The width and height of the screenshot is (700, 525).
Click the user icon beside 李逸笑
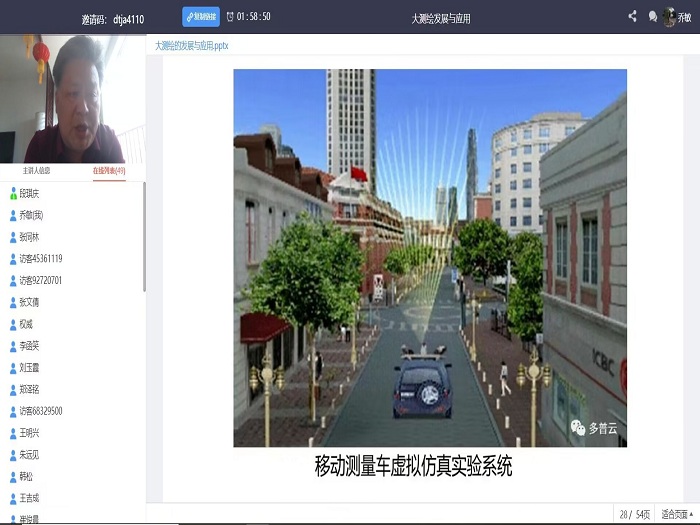click(x=13, y=346)
